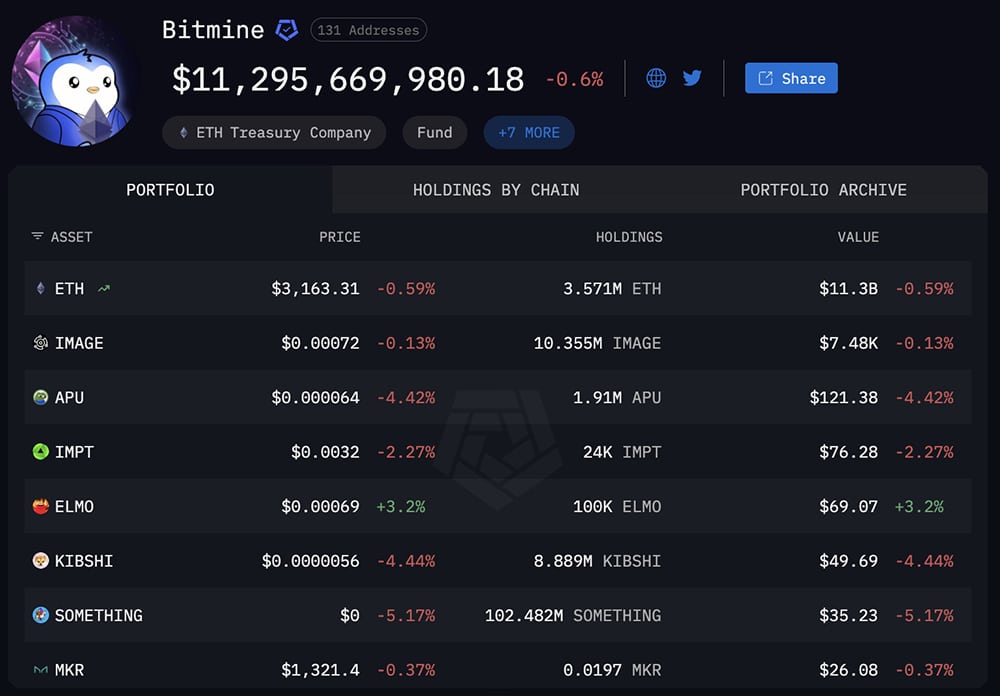Open Bitmine's Twitter profile icon
1000x696 pixels.
pos(692,77)
